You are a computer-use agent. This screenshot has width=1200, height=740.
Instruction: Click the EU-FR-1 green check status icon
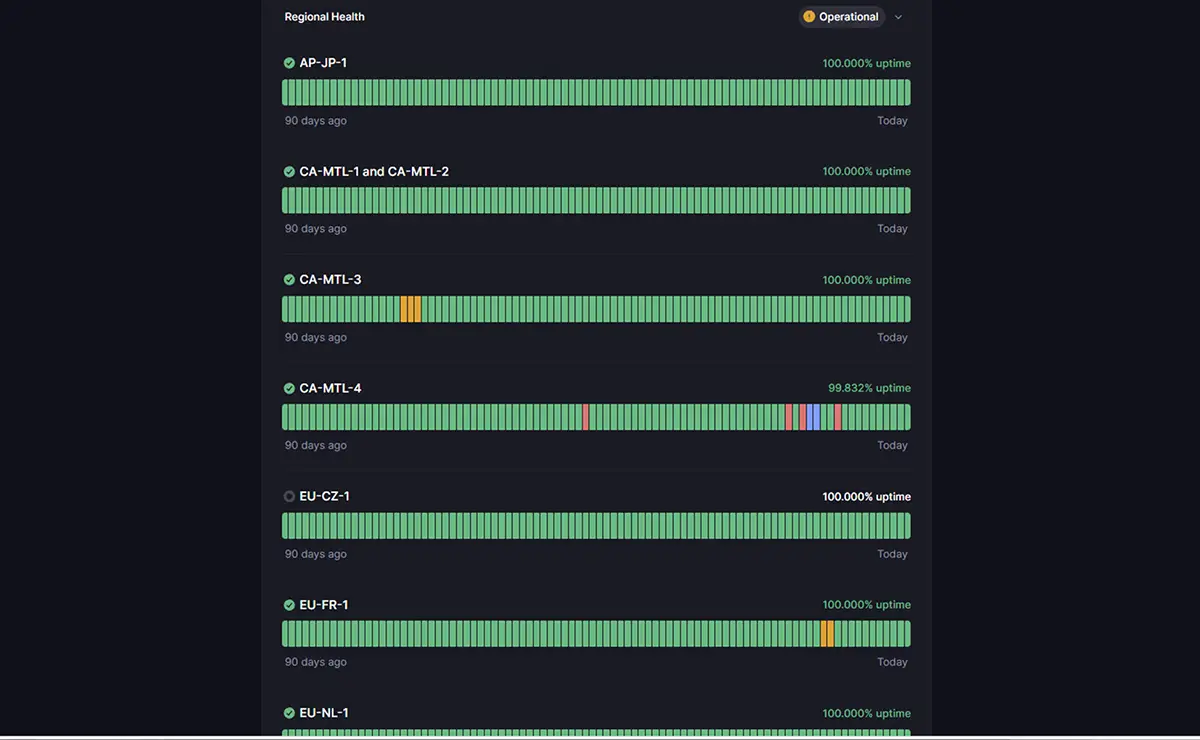point(289,605)
